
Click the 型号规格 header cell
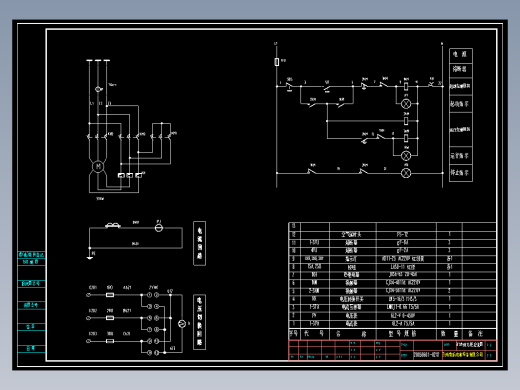(406, 334)
